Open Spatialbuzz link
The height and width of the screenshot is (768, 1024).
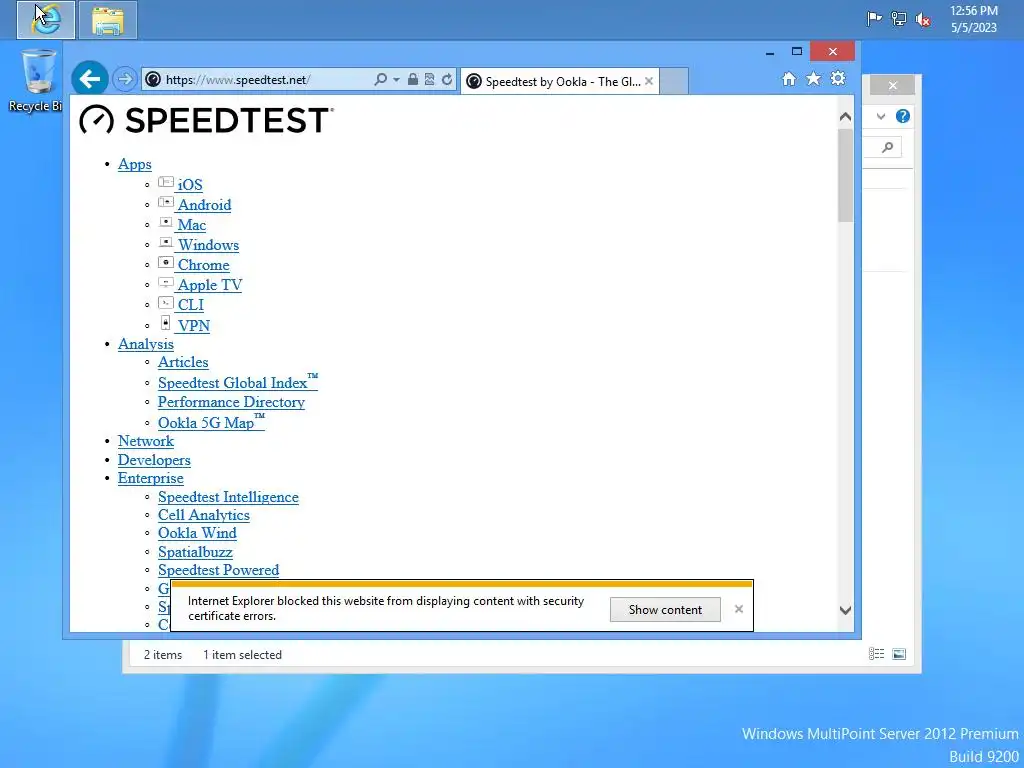[195, 552]
